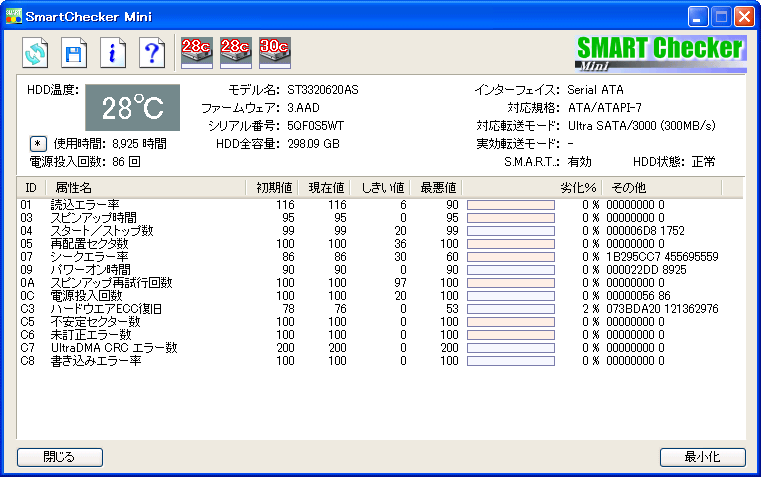Click the その他 column header
761x477 pixels.
pyautogui.click(x=662, y=187)
